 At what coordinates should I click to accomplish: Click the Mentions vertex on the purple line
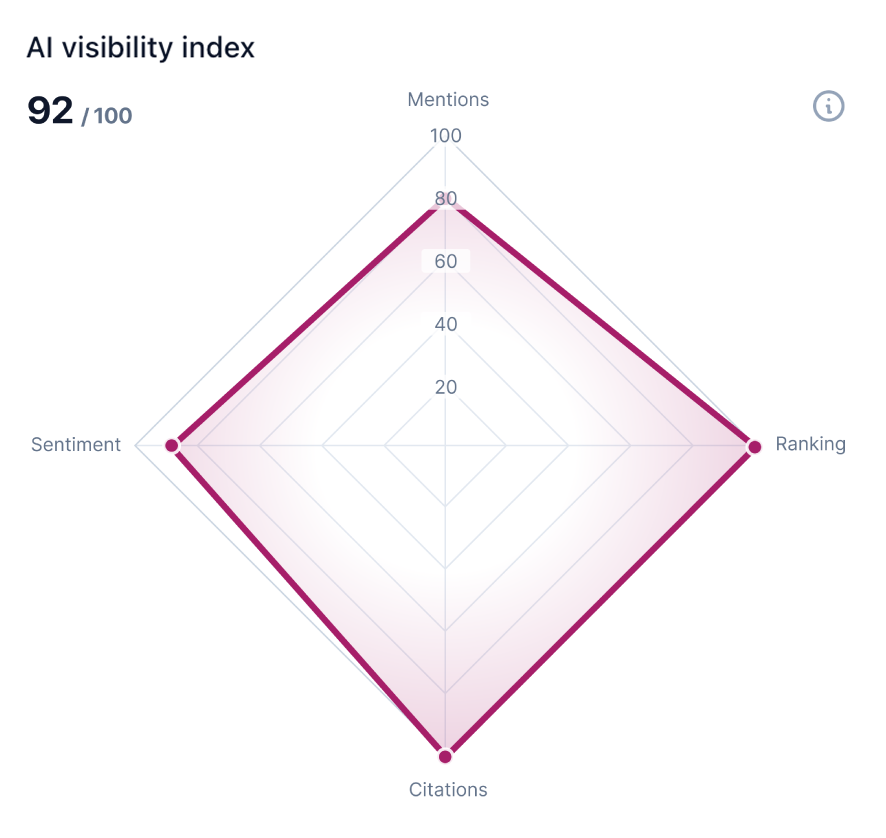445,205
